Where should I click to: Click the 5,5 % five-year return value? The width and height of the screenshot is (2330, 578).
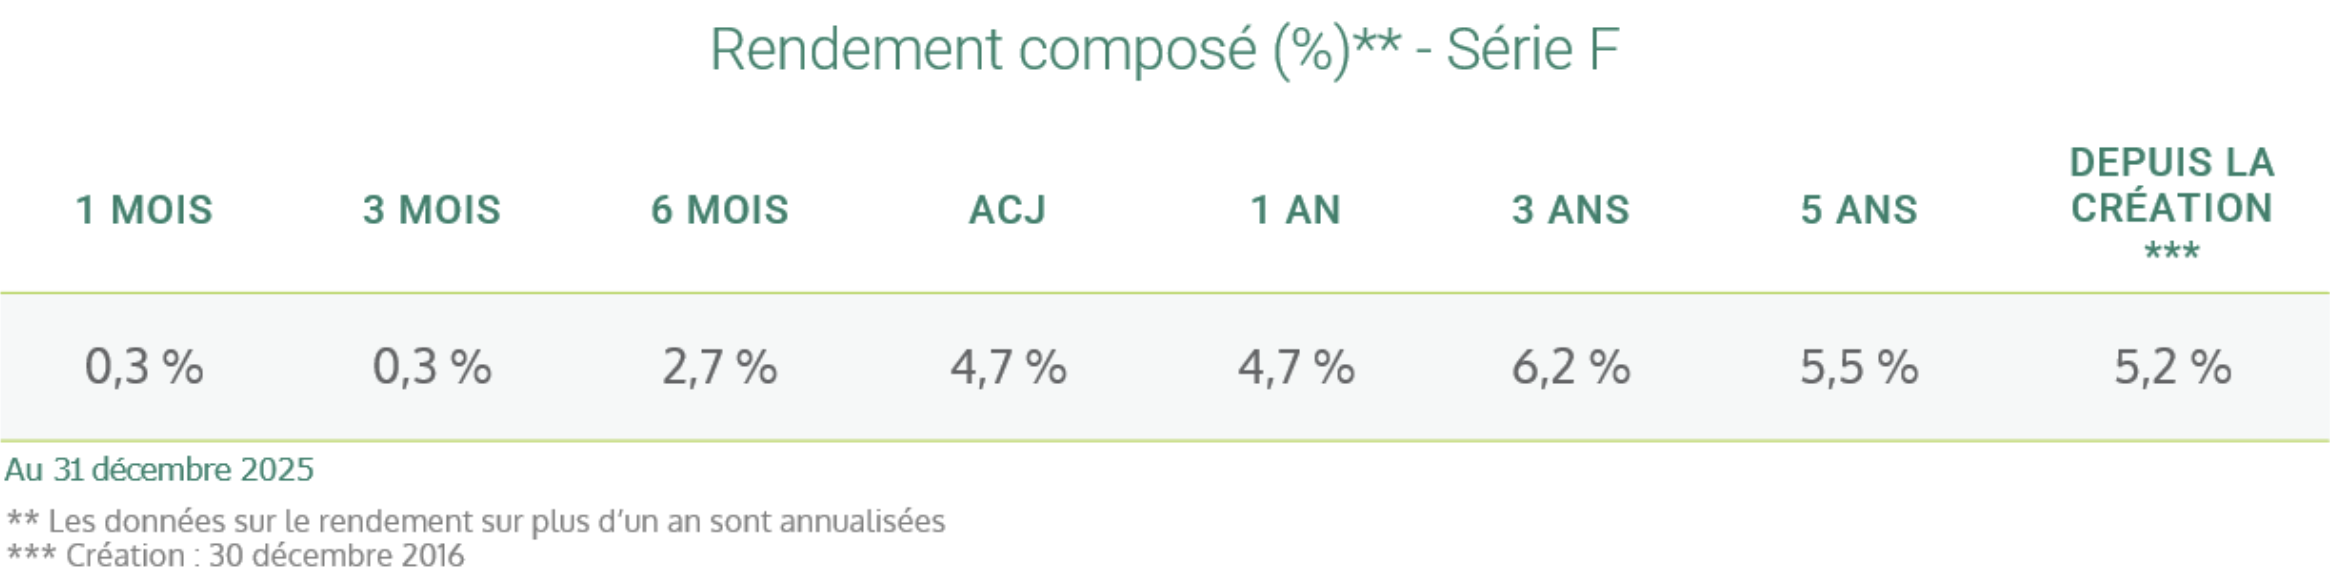click(x=1860, y=367)
